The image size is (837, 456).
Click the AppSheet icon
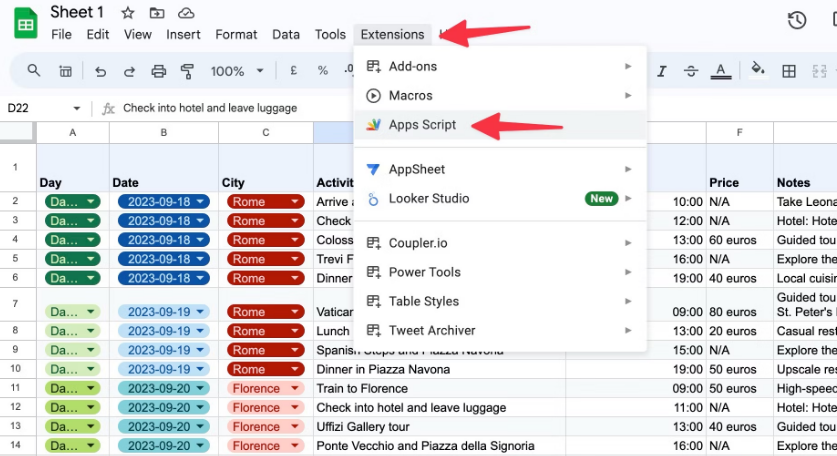(x=373, y=169)
